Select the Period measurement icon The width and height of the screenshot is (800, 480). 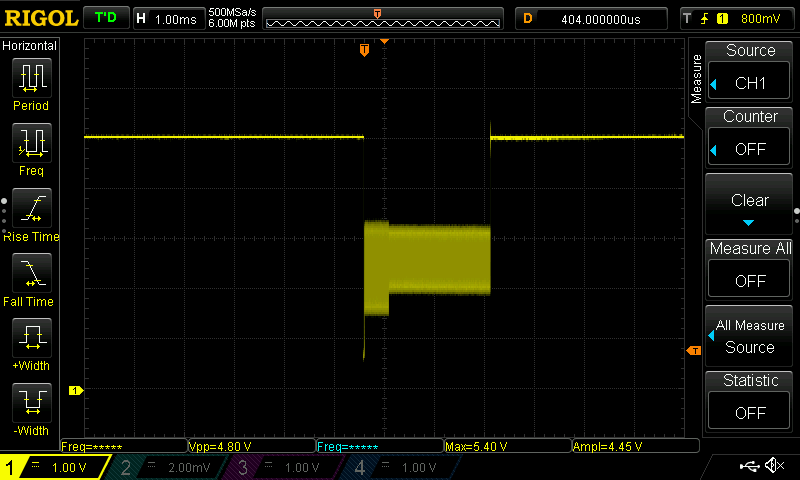(31, 78)
